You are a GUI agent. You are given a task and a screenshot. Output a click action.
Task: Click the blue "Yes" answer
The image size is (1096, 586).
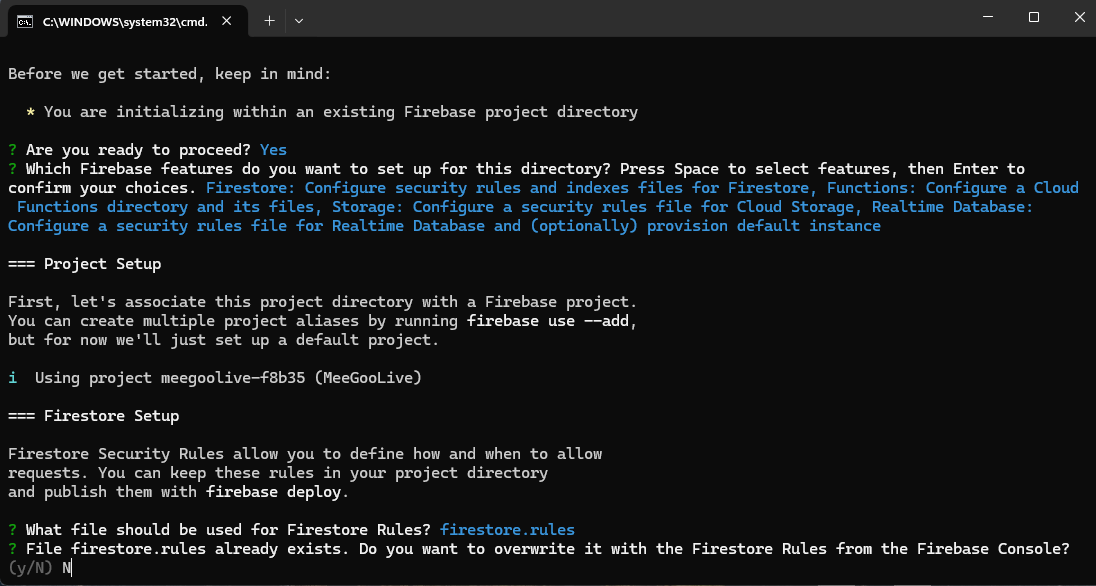click(273, 150)
